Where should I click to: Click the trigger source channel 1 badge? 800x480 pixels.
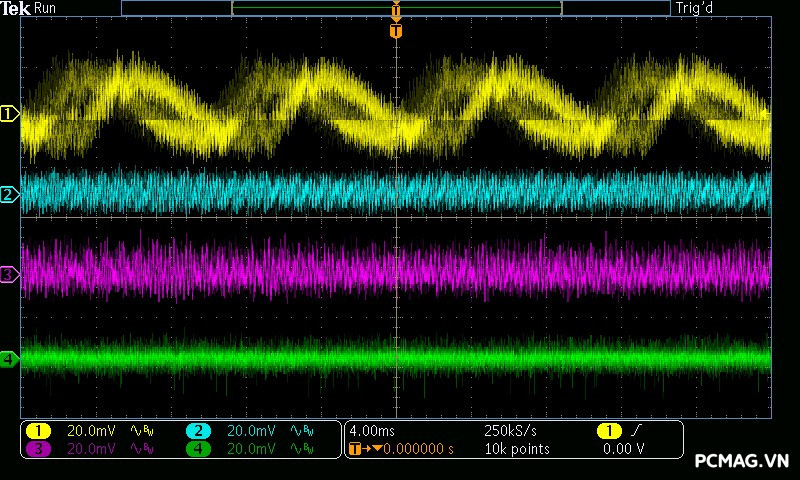(607, 430)
